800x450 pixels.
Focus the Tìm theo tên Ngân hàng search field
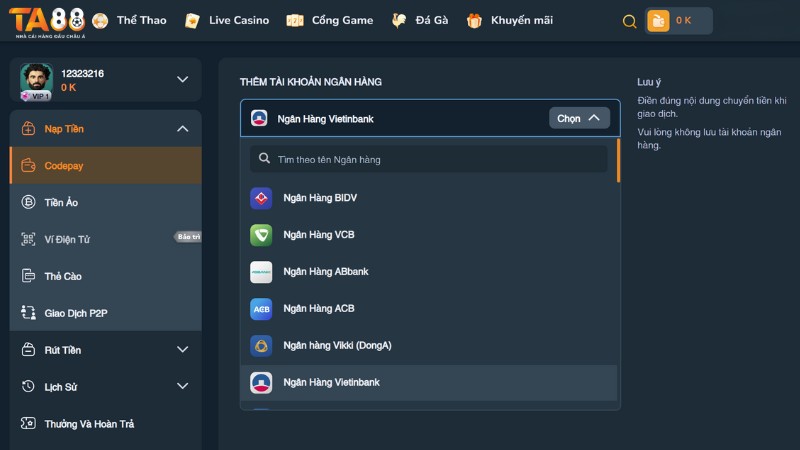tap(429, 159)
